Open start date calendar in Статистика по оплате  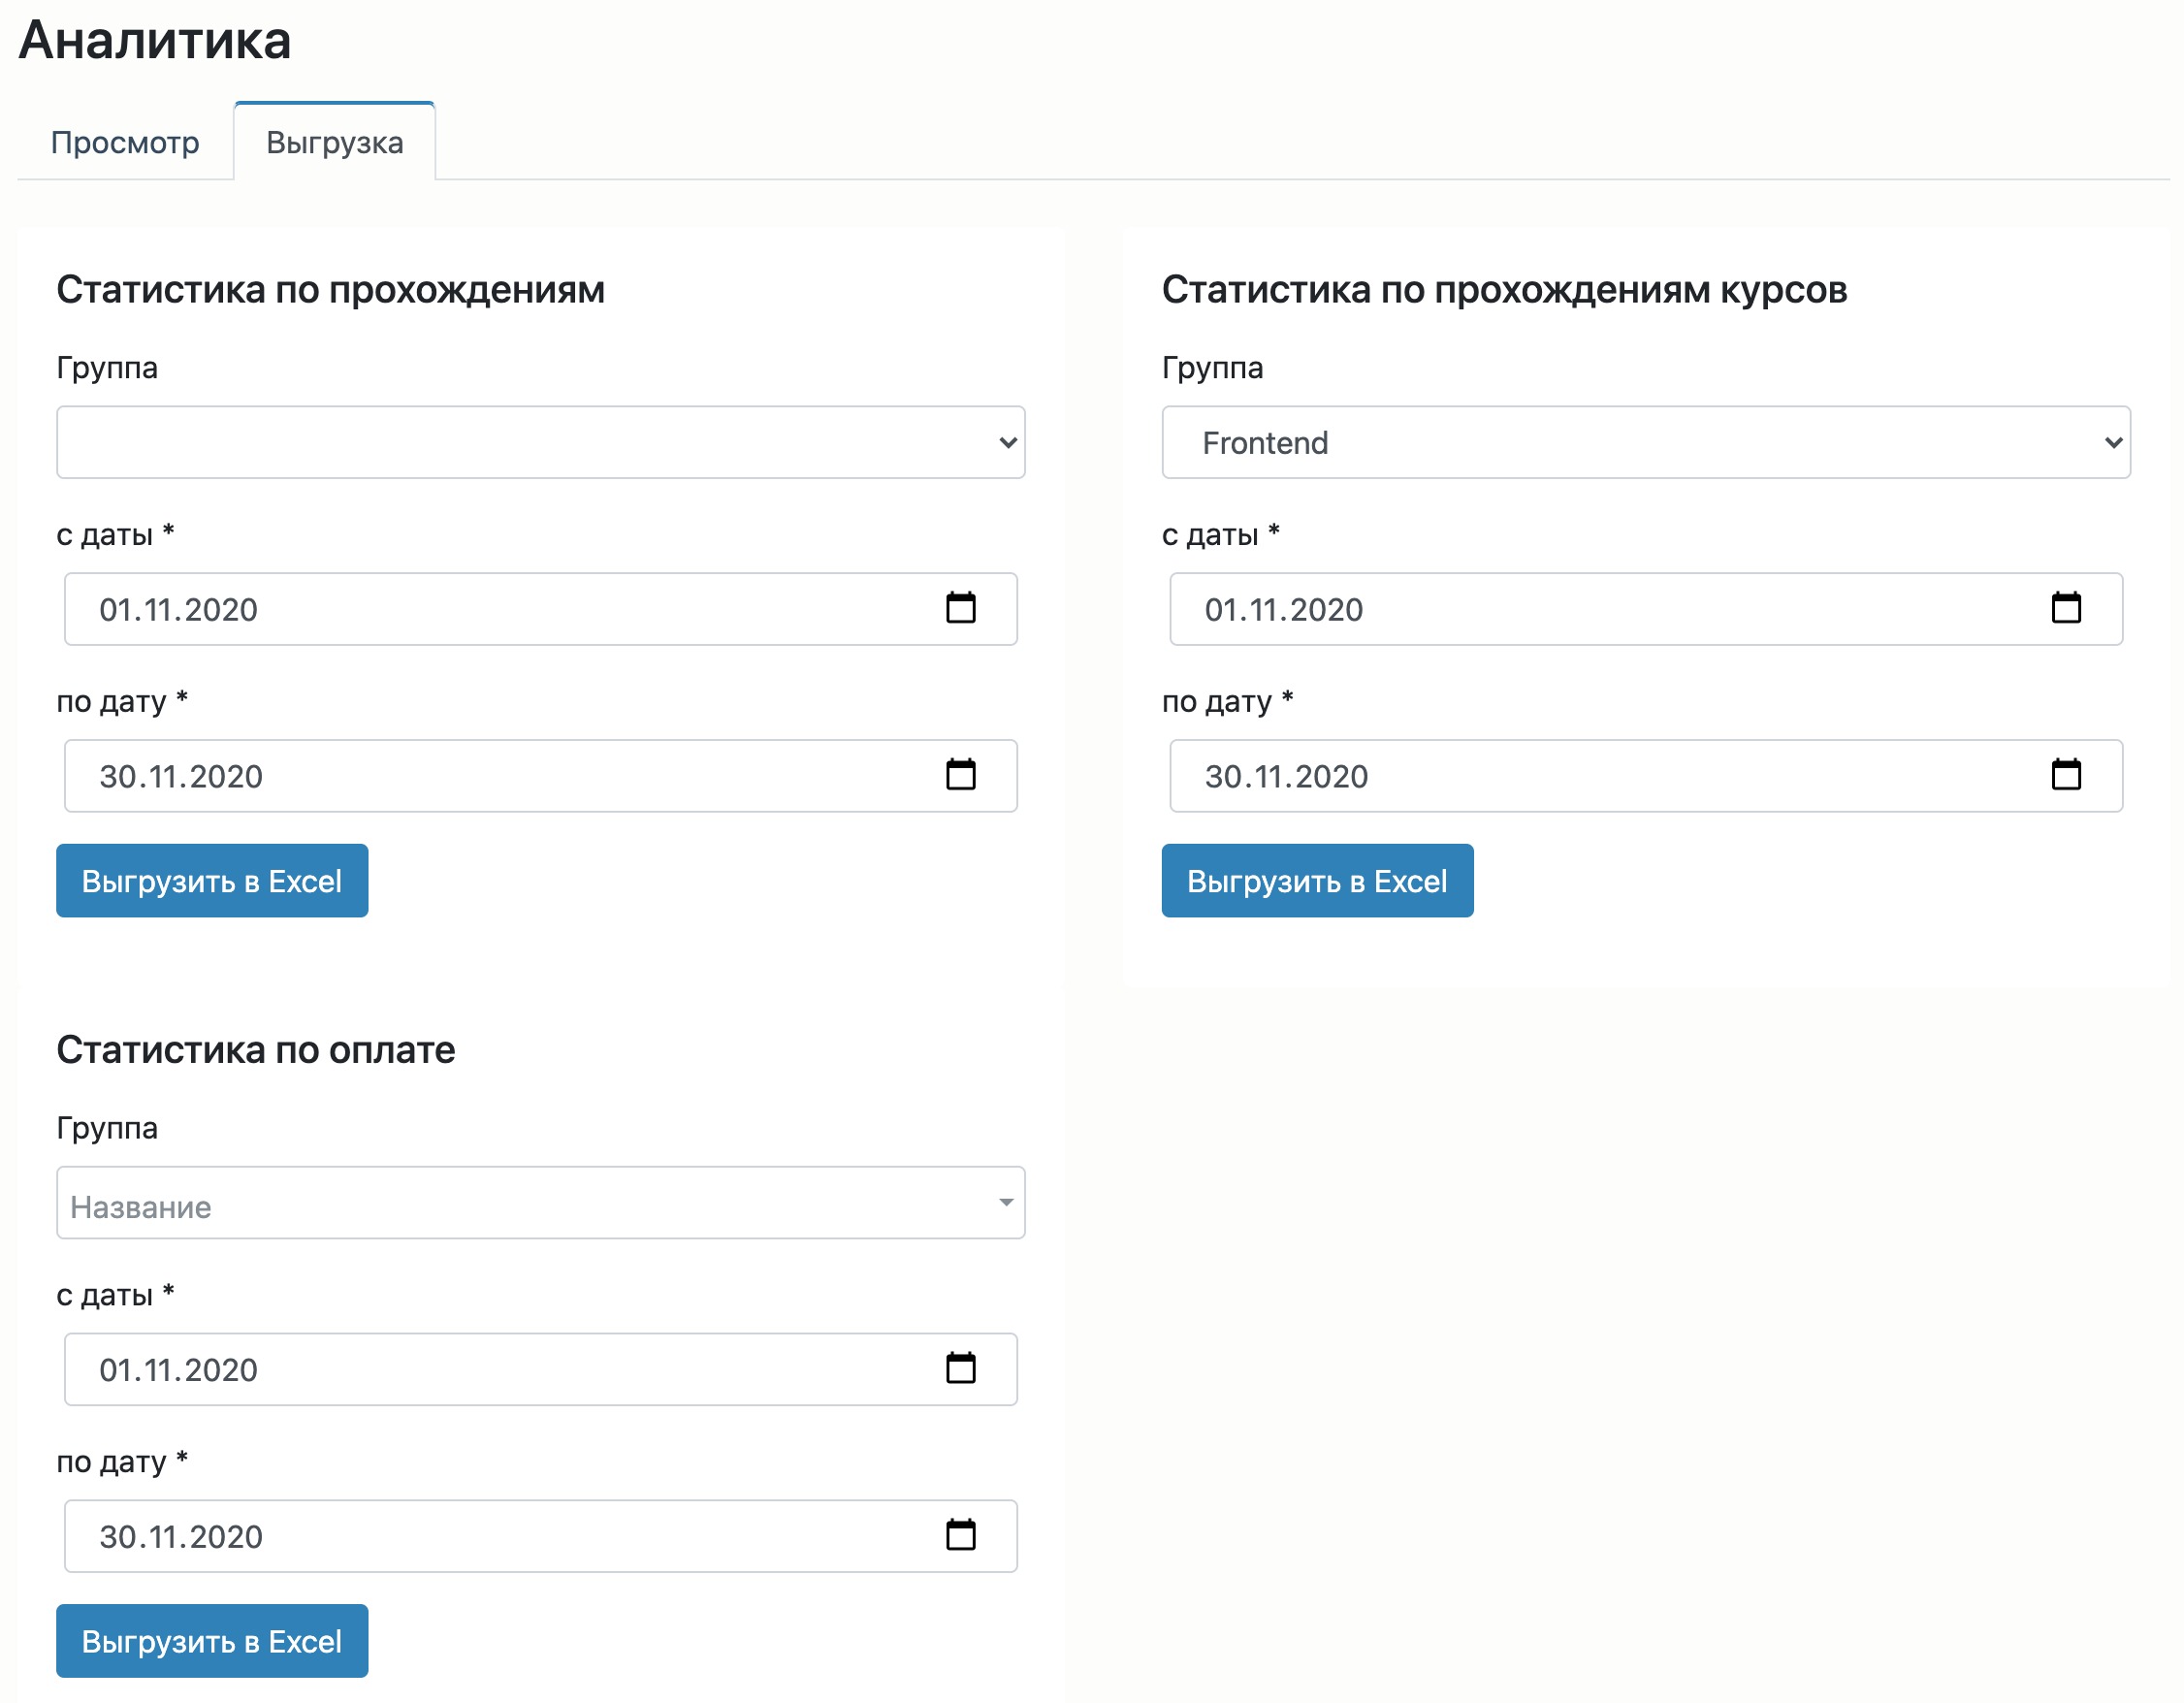(x=960, y=1368)
